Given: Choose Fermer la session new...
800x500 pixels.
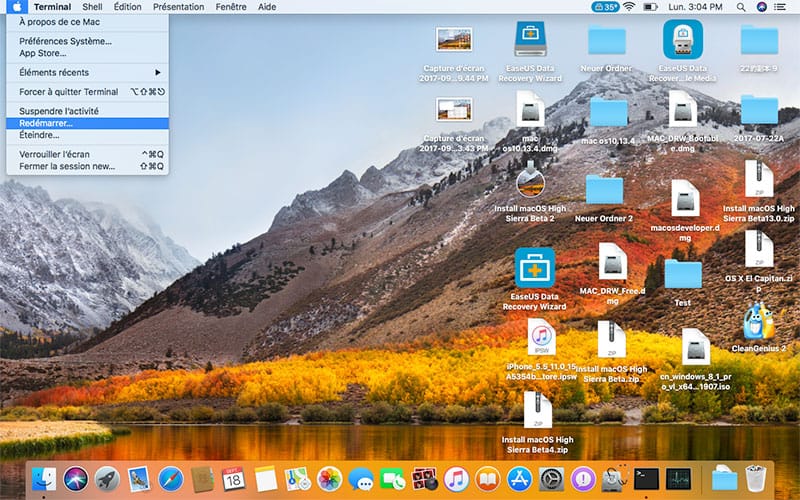Looking at the screenshot, I should click(87, 166).
